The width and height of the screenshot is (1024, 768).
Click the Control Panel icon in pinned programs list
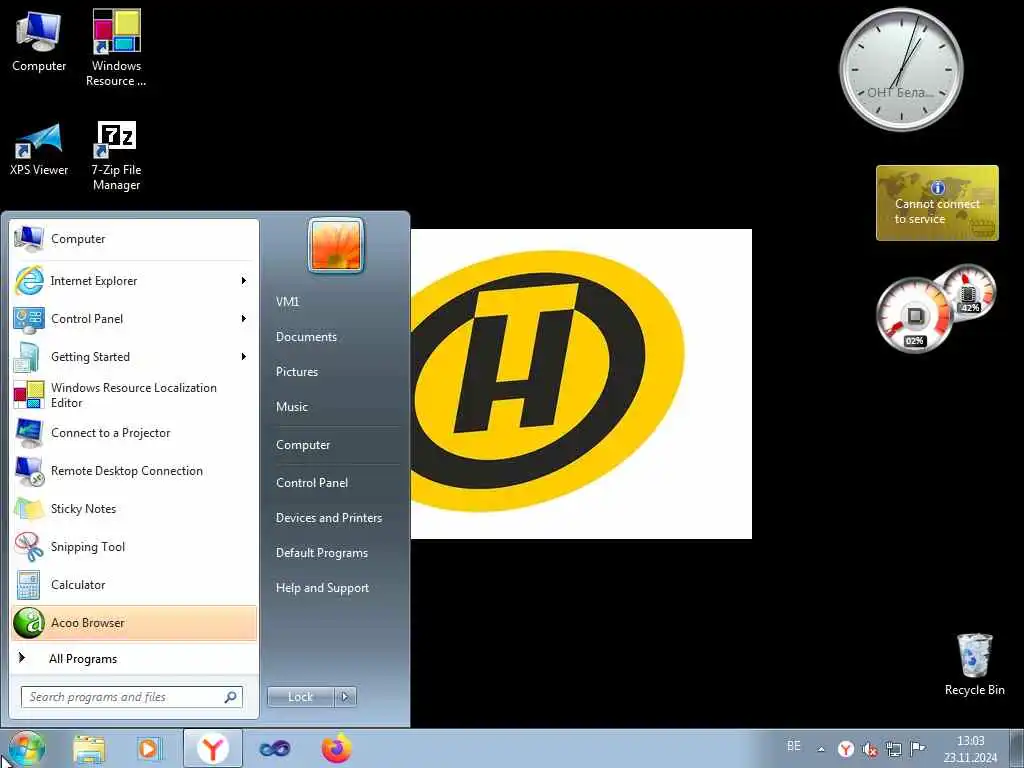point(29,319)
